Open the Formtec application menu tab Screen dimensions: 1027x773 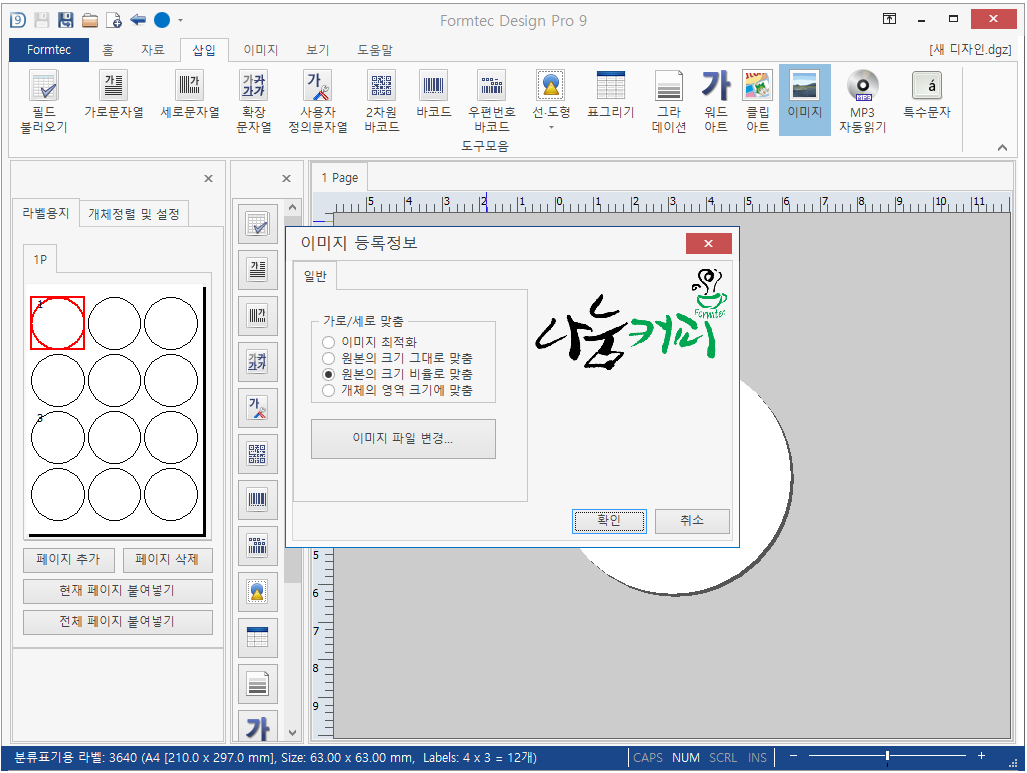point(49,50)
